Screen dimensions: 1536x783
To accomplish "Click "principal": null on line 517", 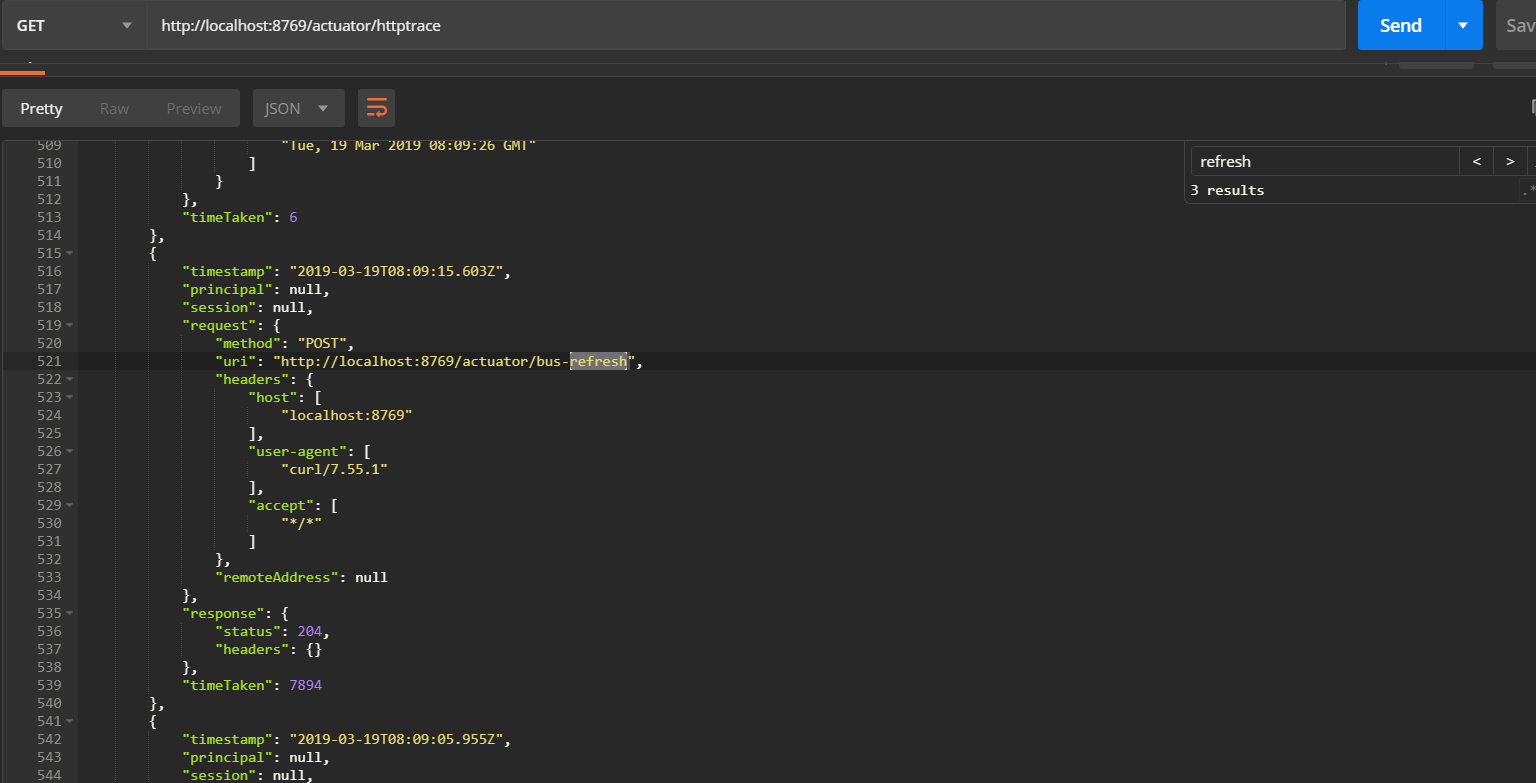I will pyautogui.click(x=255, y=289).
